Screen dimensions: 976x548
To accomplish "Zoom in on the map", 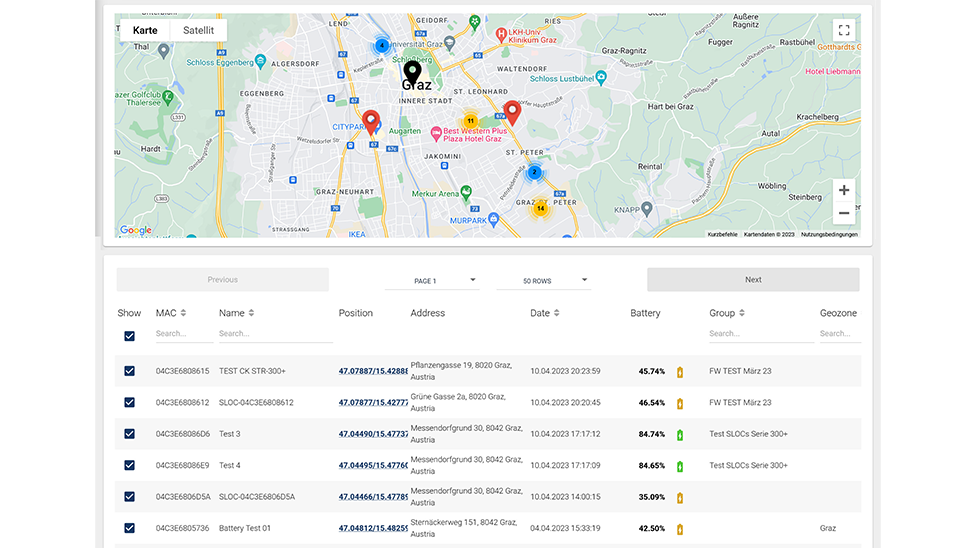I will 844,190.
